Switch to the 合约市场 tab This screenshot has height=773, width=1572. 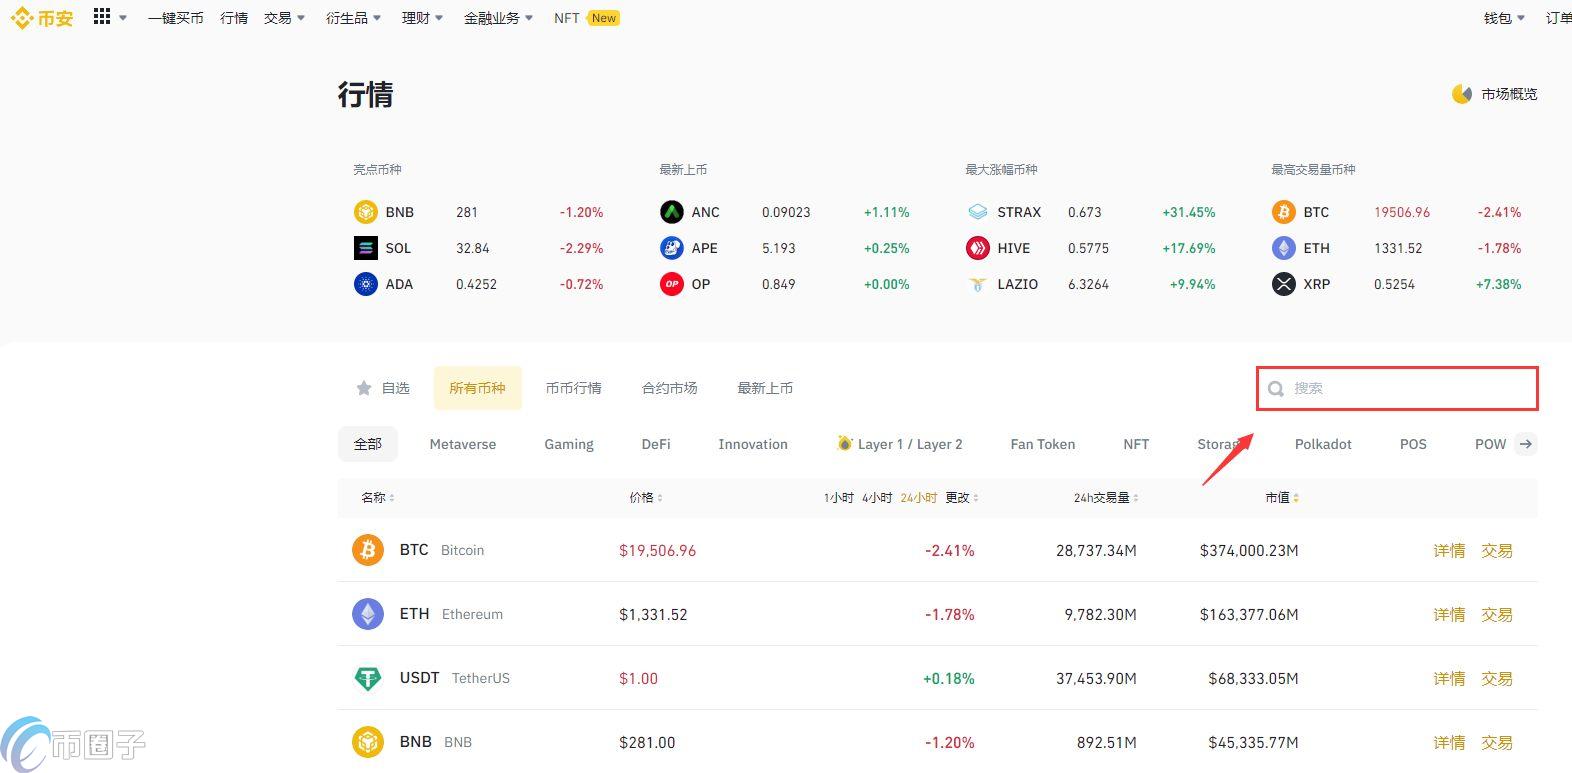coord(670,388)
